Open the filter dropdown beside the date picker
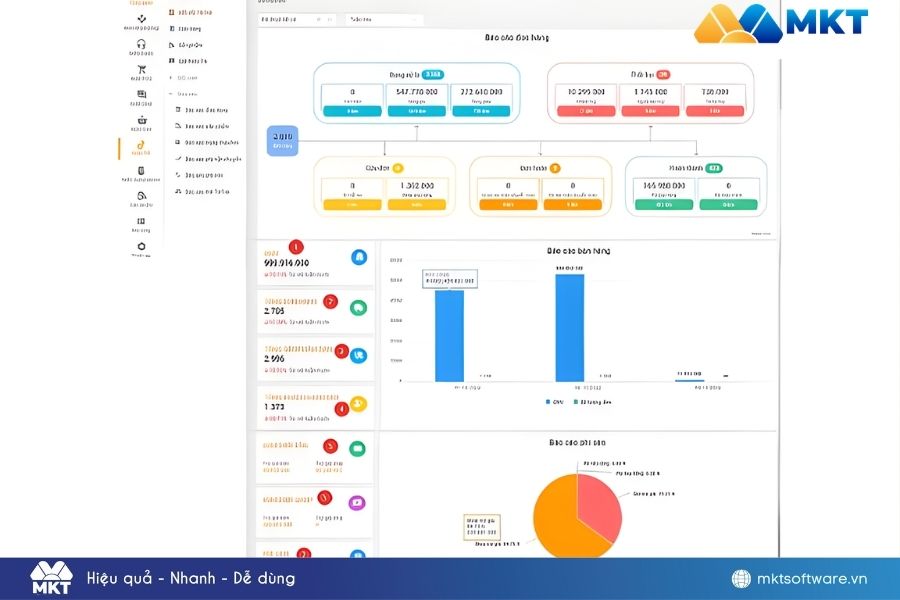Screen dimensions: 900x600 383,19
